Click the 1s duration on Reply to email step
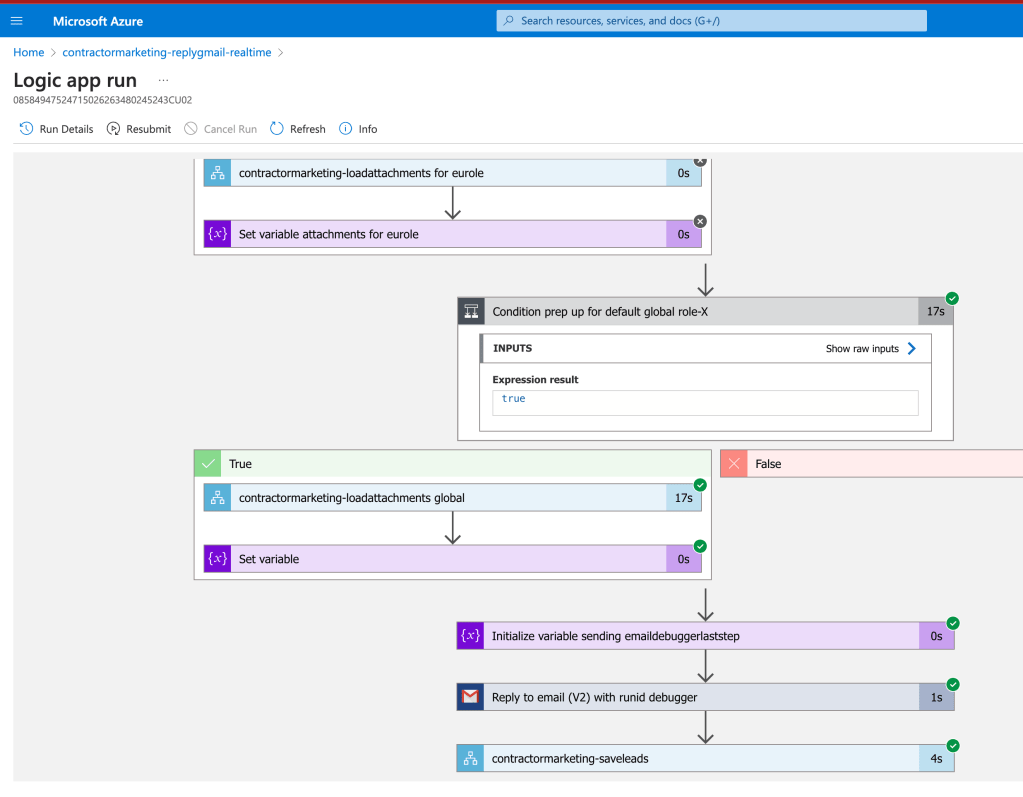Viewport: 1023px width, 797px height. (936, 697)
